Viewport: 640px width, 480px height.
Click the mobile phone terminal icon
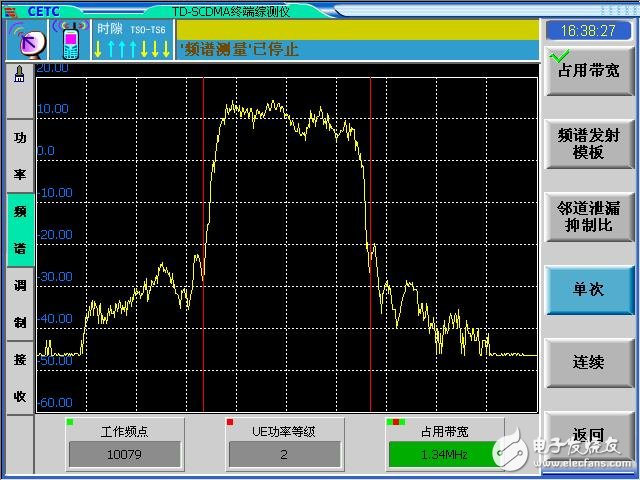coord(70,41)
